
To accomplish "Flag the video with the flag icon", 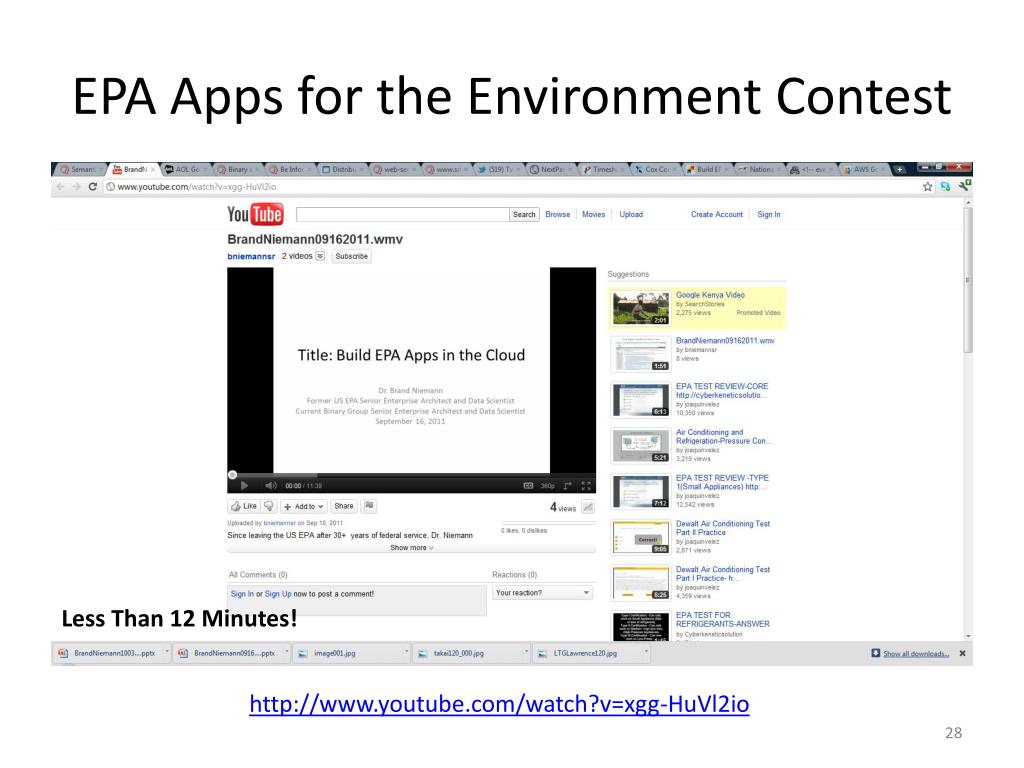I will point(369,505).
